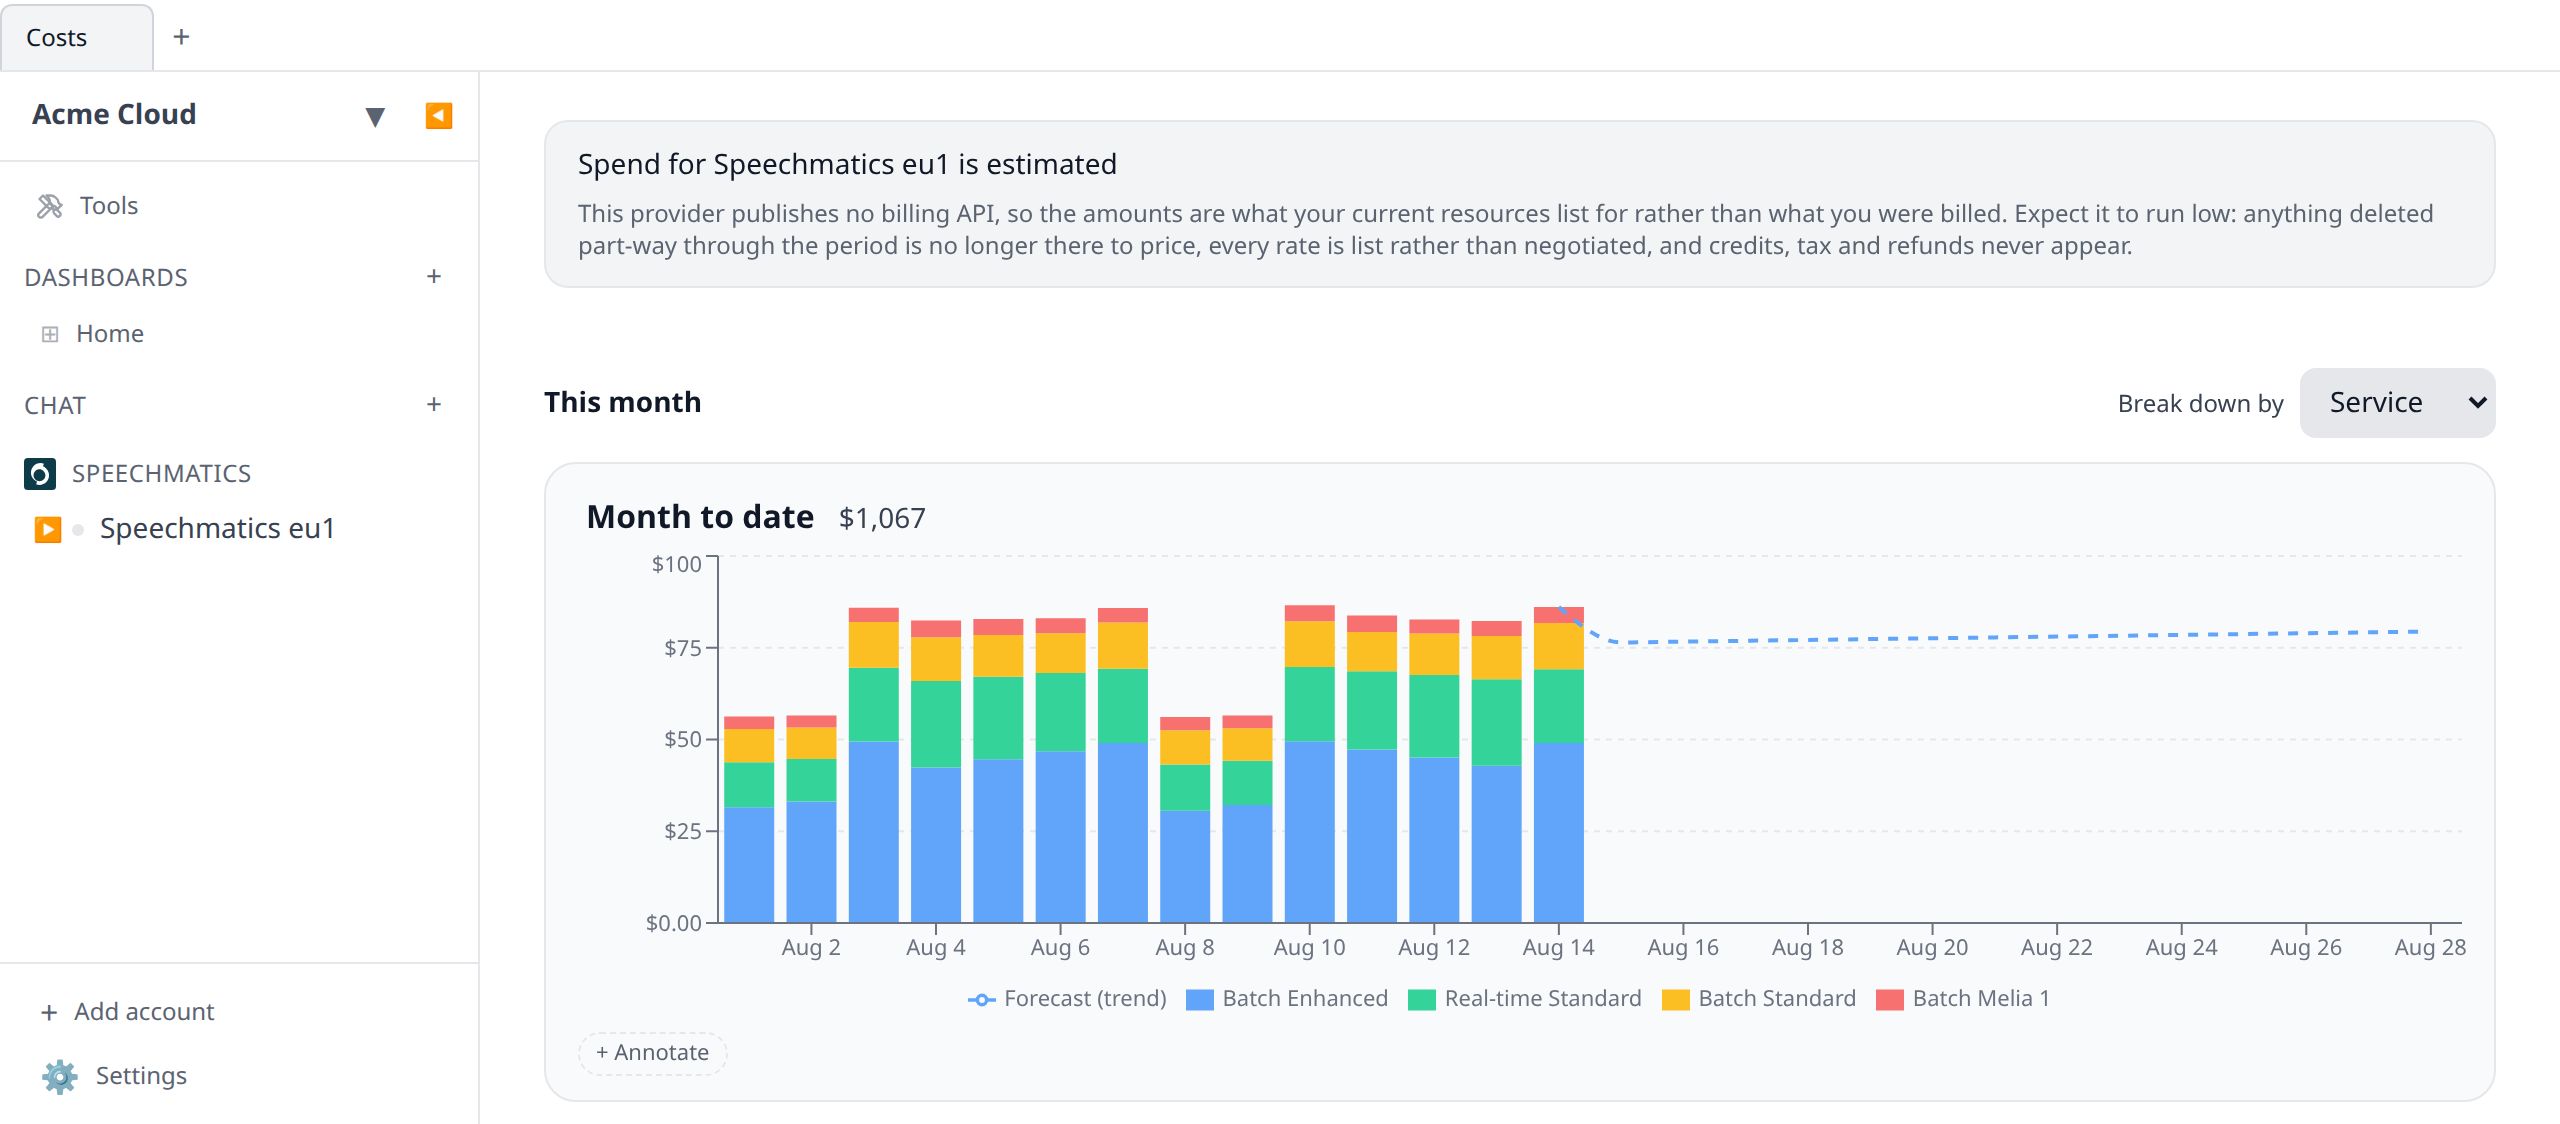This screenshot has height=1124, width=2560.
Task: Collapse sidebar with the orange arrow icon
Action: pyautogui.click(x=438, y=116)
